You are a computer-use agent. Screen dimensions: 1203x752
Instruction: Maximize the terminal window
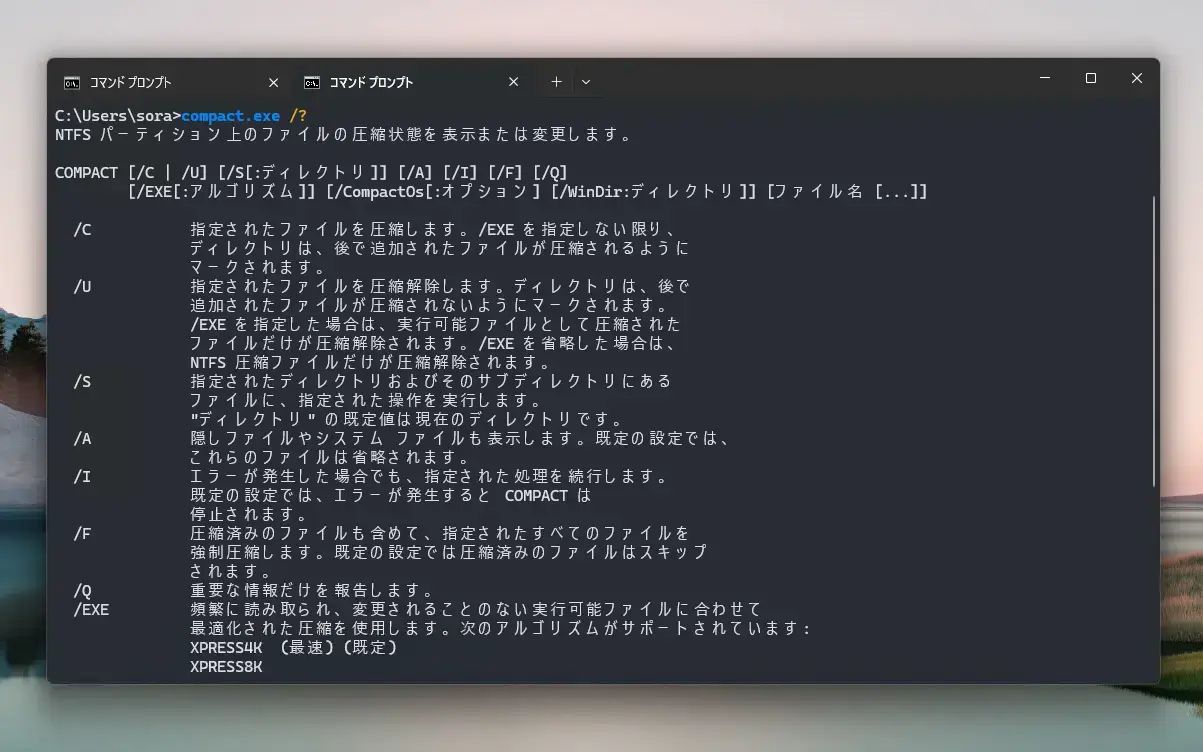point(1090,78)
